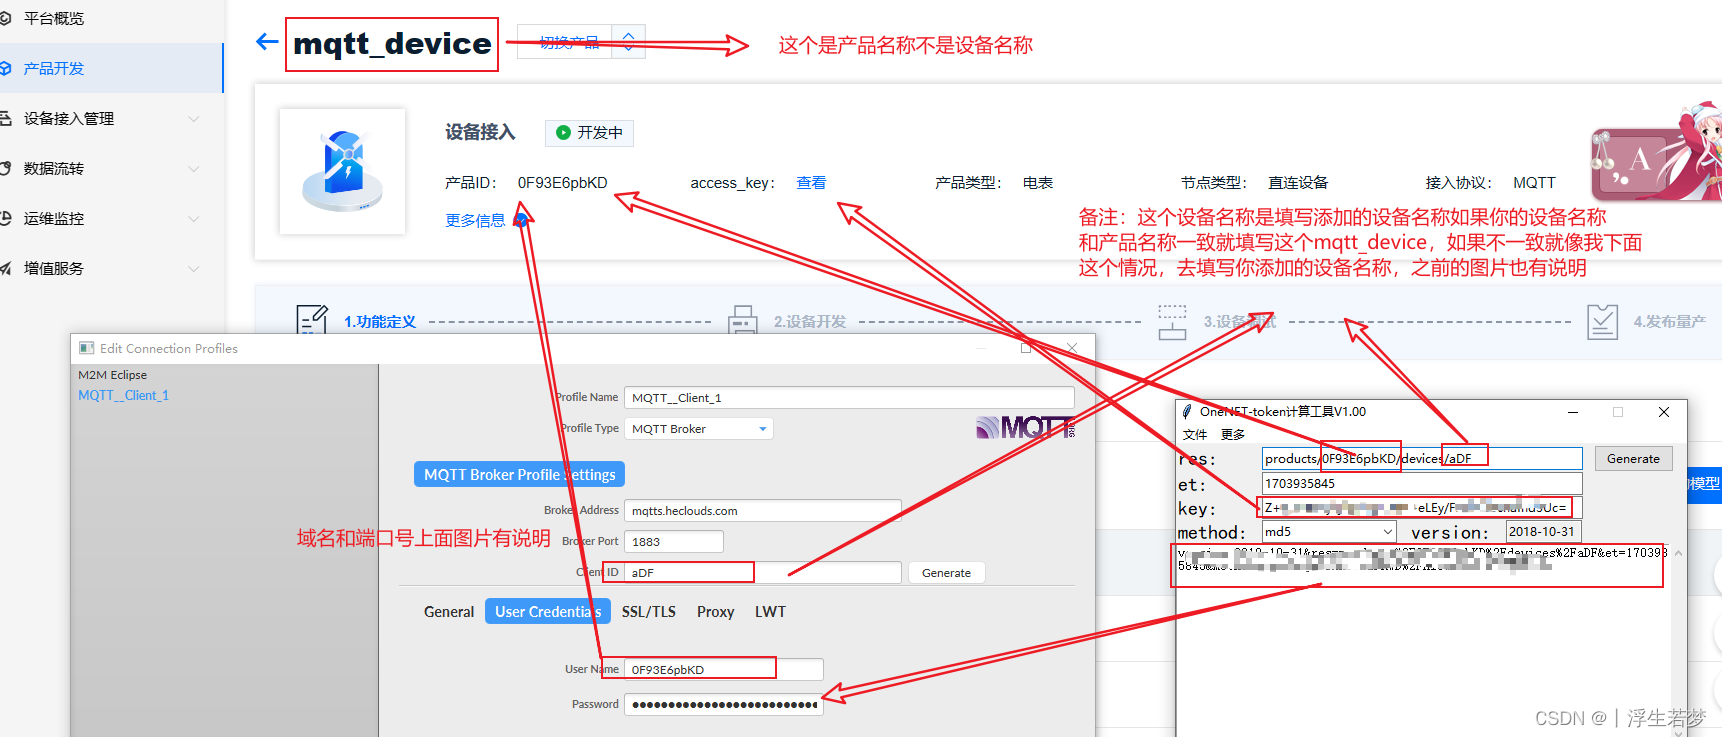Image resolution: width=1722 pixels, height=737 pixels.
Task: Click the Client ID field
Action: 762,572
